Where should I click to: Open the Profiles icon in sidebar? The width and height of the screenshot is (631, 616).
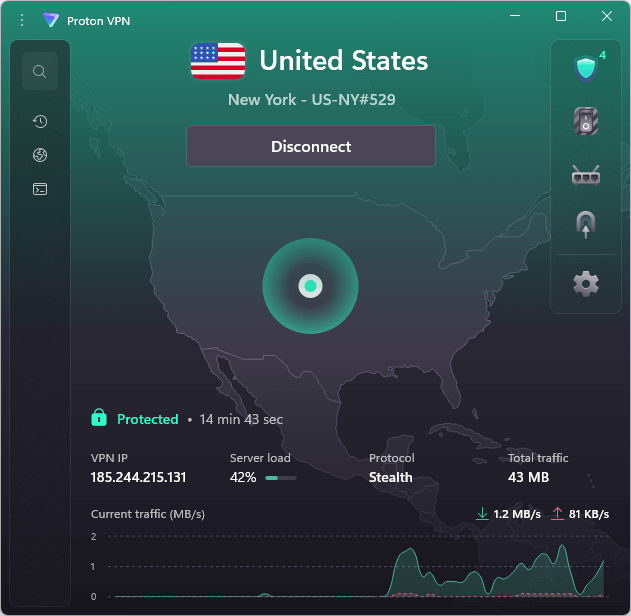pyautogui.click(x=40, y=188)
